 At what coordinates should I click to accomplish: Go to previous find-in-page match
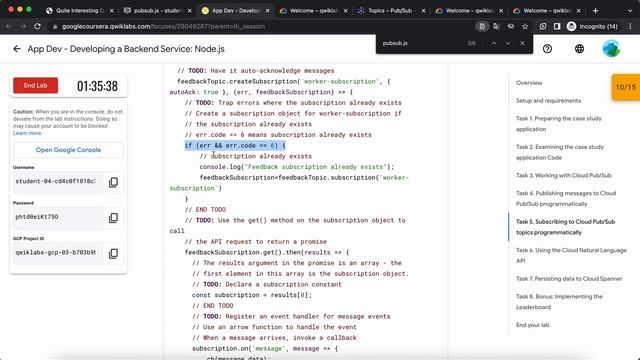(493, 43)
